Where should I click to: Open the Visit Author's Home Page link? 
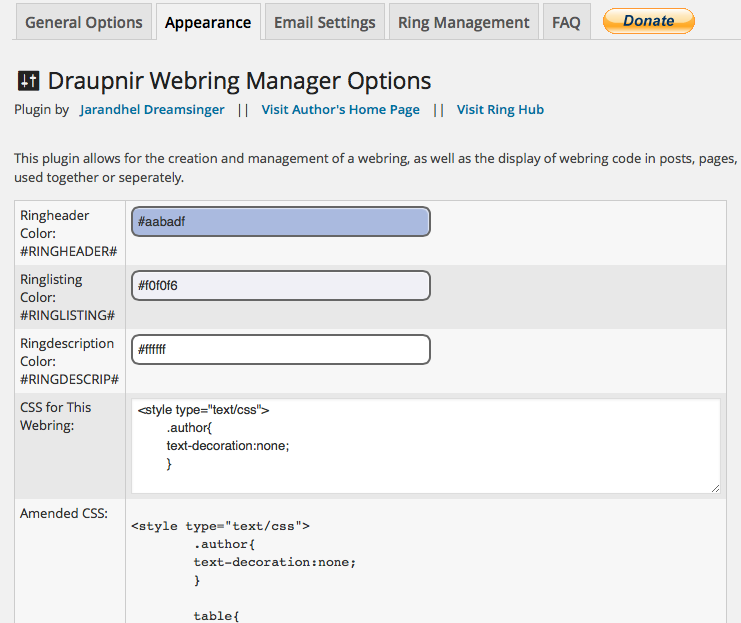pyautogui.click(x=340, y=110)
